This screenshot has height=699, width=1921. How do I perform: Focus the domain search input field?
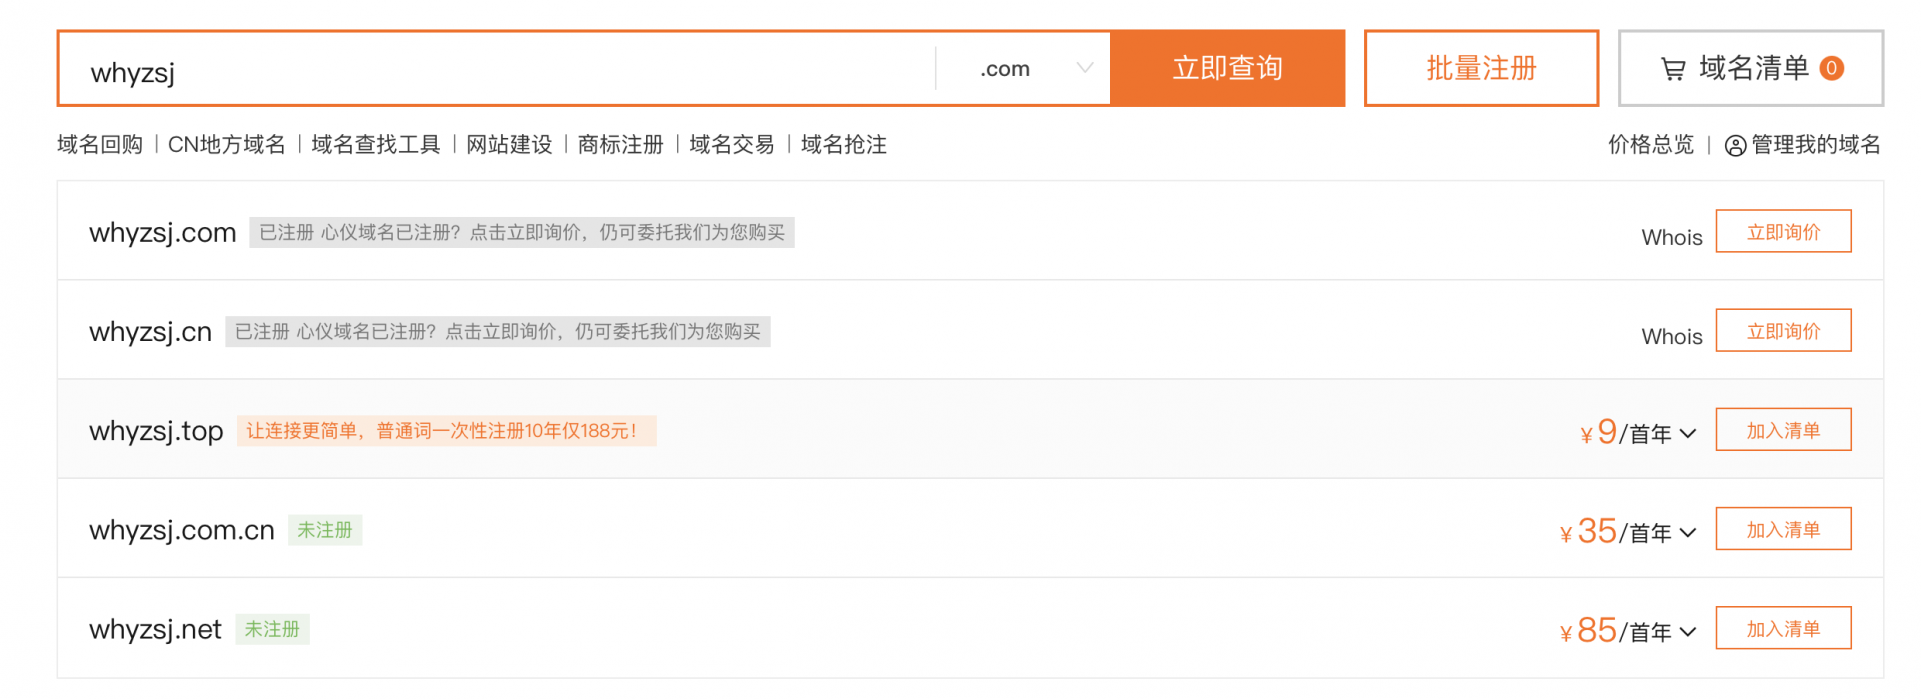point(497,68)
